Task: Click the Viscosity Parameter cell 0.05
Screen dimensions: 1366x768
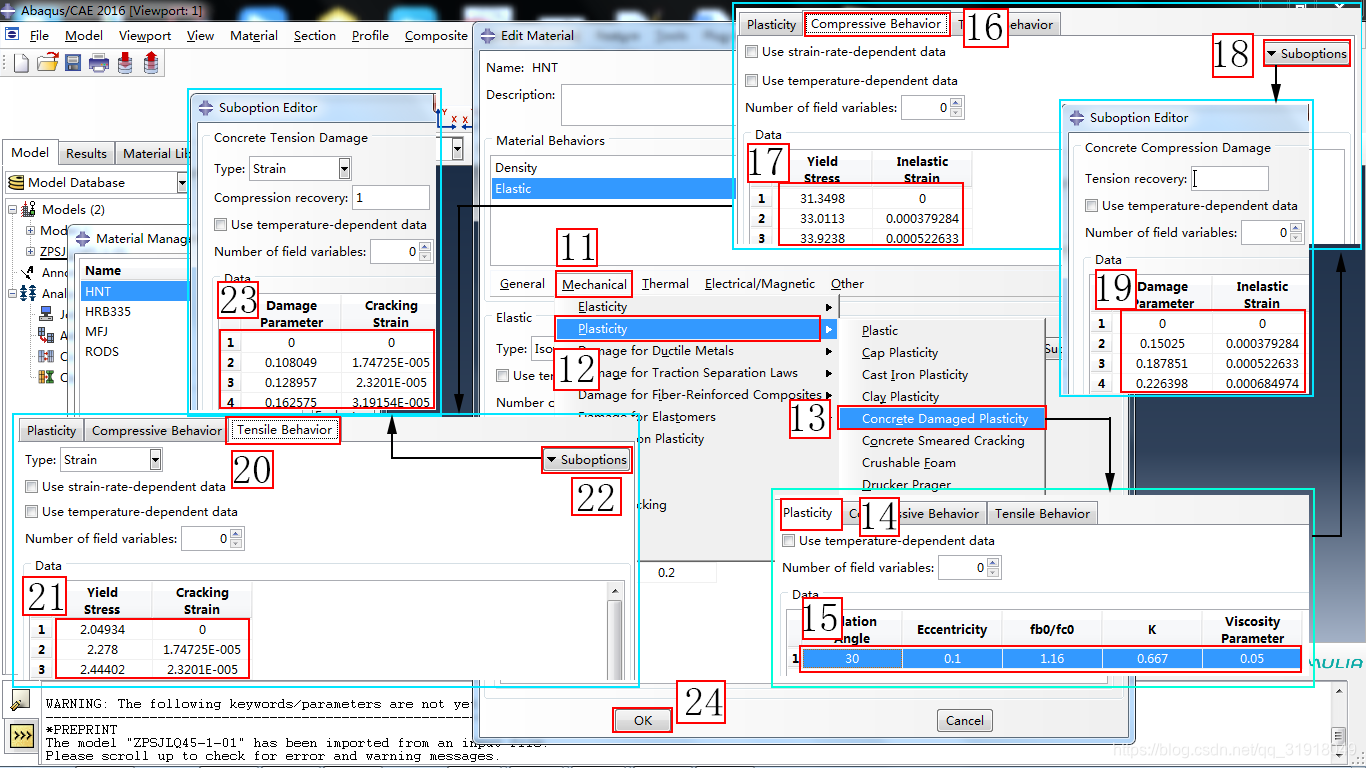Action: (1251, 659)
